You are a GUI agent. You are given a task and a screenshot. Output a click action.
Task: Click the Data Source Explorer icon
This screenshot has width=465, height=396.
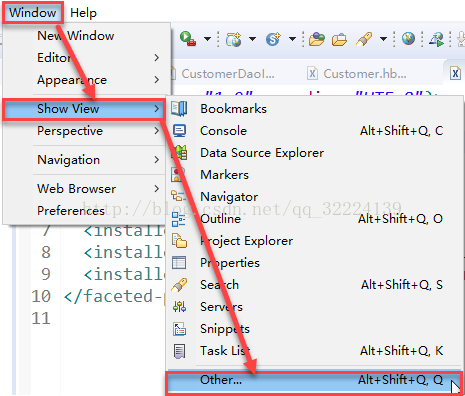point(180,153)
